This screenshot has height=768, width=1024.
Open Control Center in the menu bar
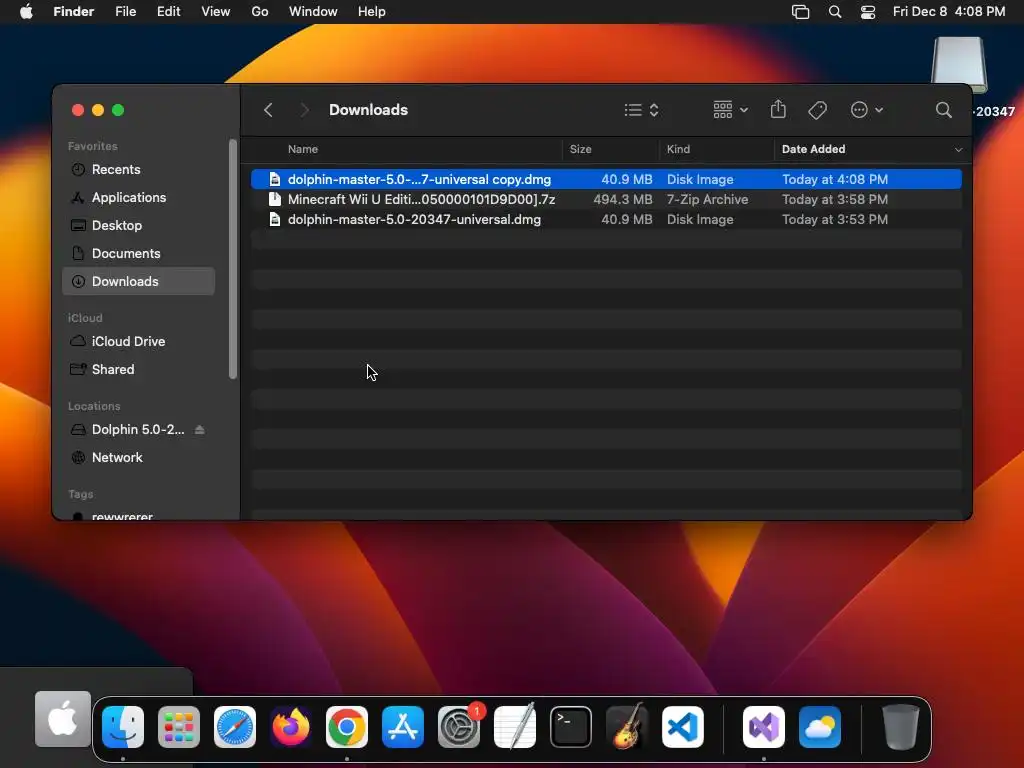pos(868,12)
